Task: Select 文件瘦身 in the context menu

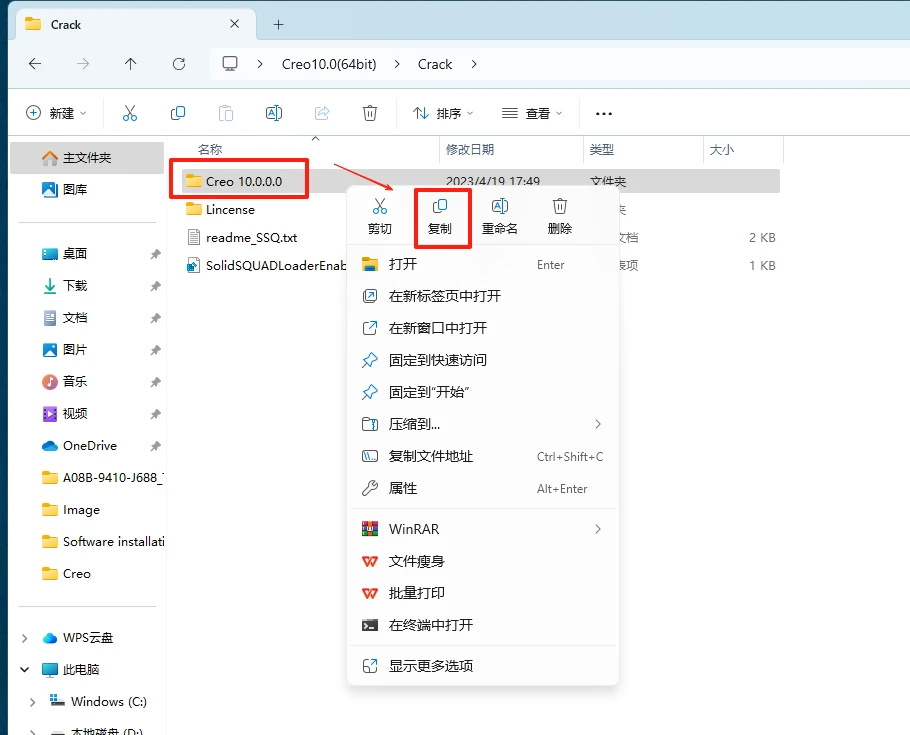Action: (x=483, y=561)
